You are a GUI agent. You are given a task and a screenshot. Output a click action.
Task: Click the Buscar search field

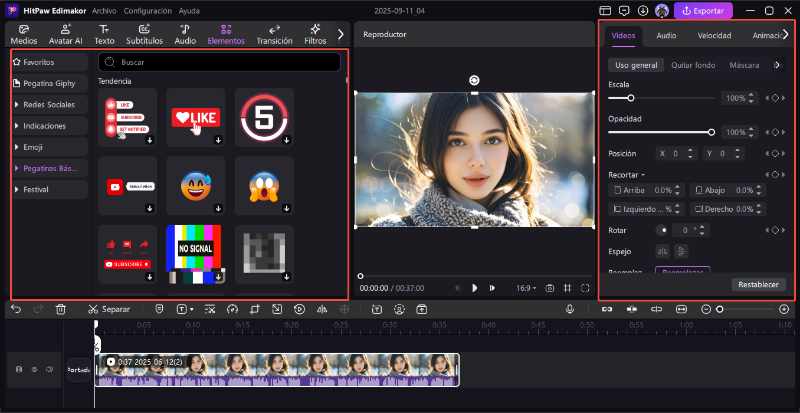click(x=219, y=62)
